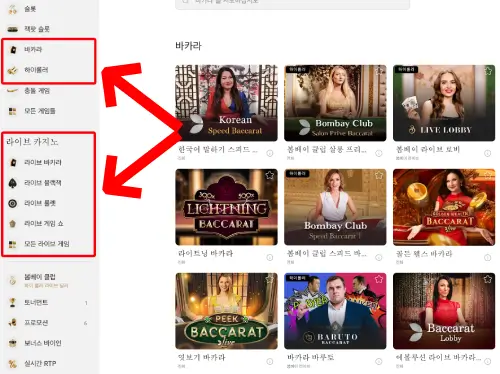Viewport: 500px width, 374px height.
Task: Focus the game search field
Action: pos(292,3)
